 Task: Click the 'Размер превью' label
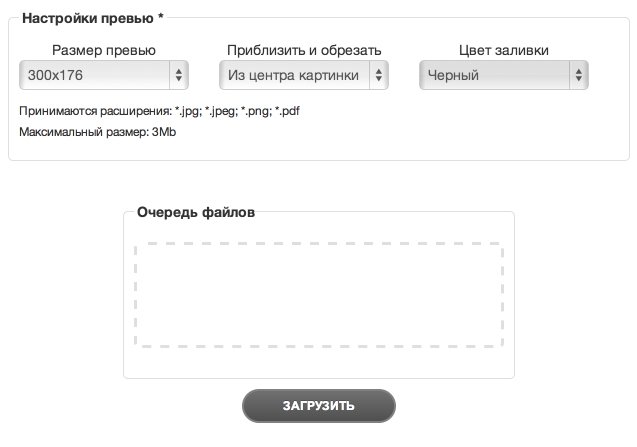pyautogui.click(x=104, y=50)
